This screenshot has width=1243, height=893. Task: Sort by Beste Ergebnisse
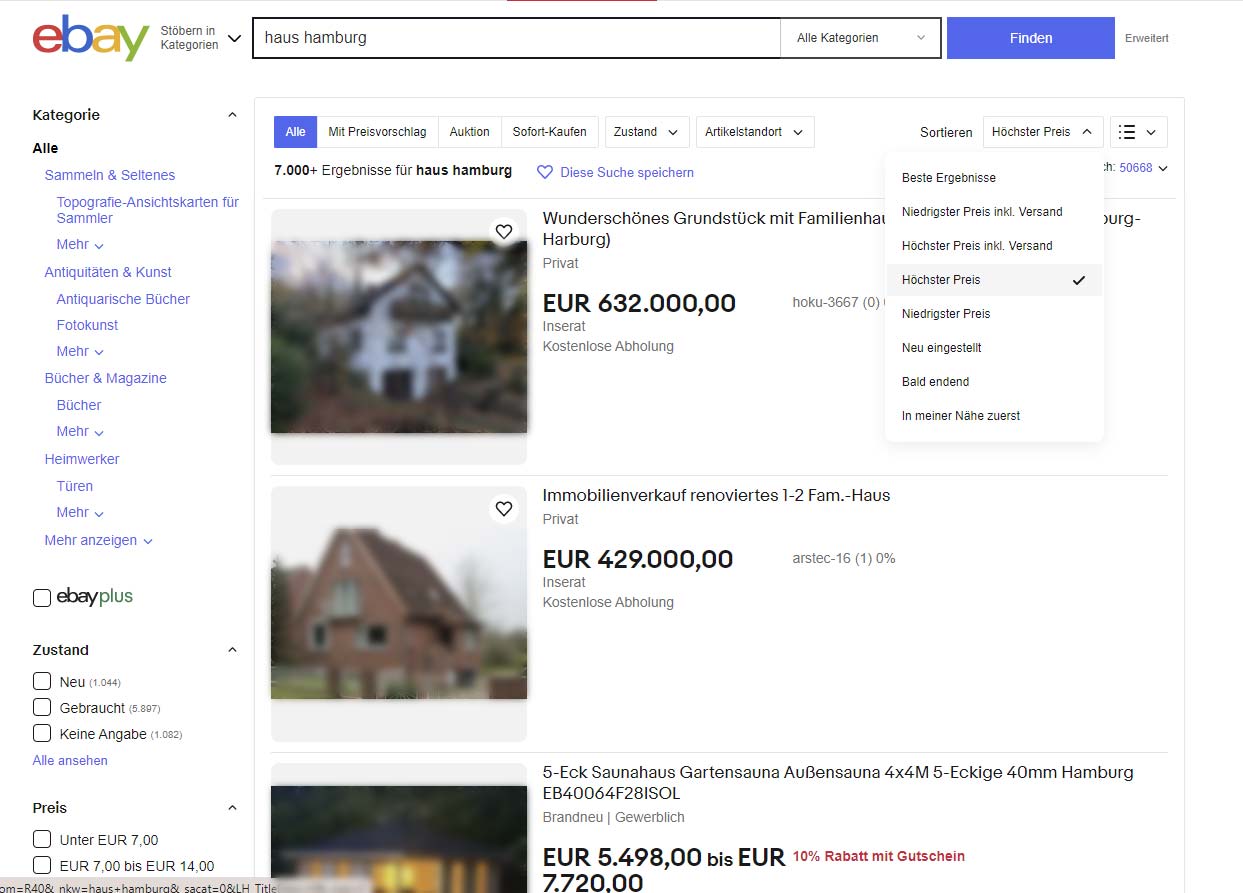[x=994, y=178]
